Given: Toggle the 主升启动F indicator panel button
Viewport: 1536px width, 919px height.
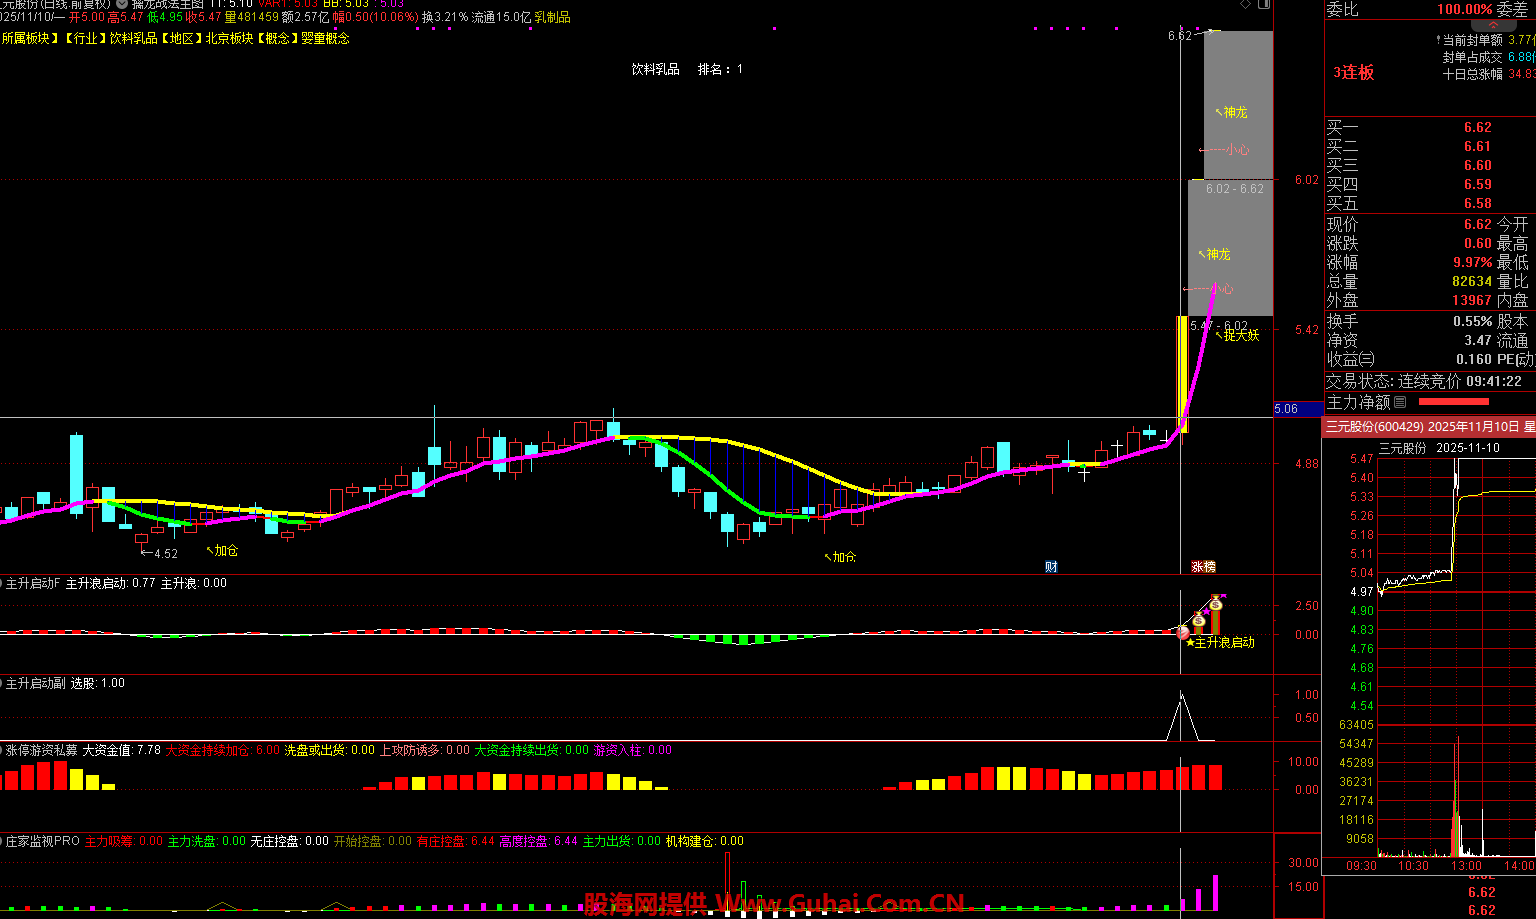Looking at the screenshot, I should click(2, 583).
